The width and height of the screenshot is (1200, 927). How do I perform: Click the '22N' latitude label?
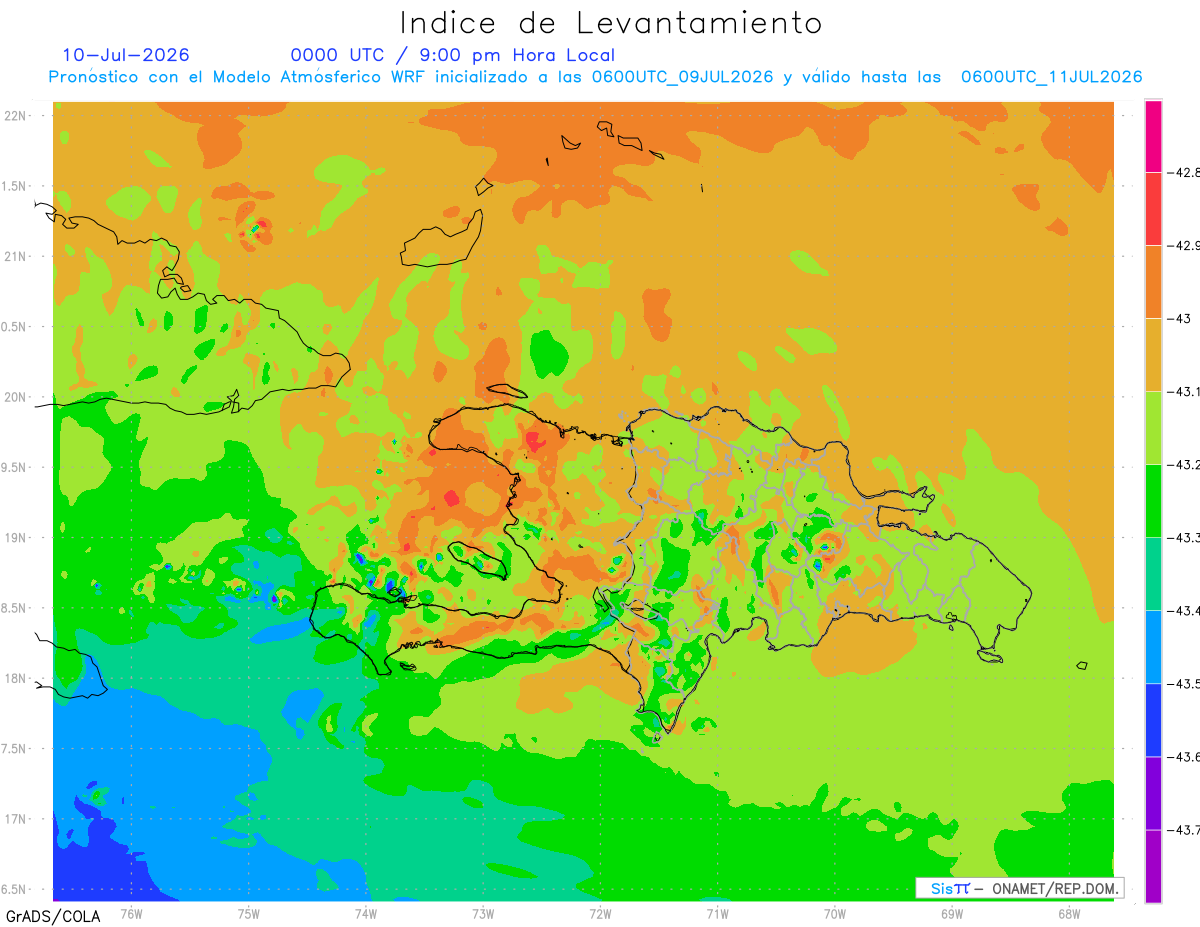pyautogui.click(x=16, y=116)
